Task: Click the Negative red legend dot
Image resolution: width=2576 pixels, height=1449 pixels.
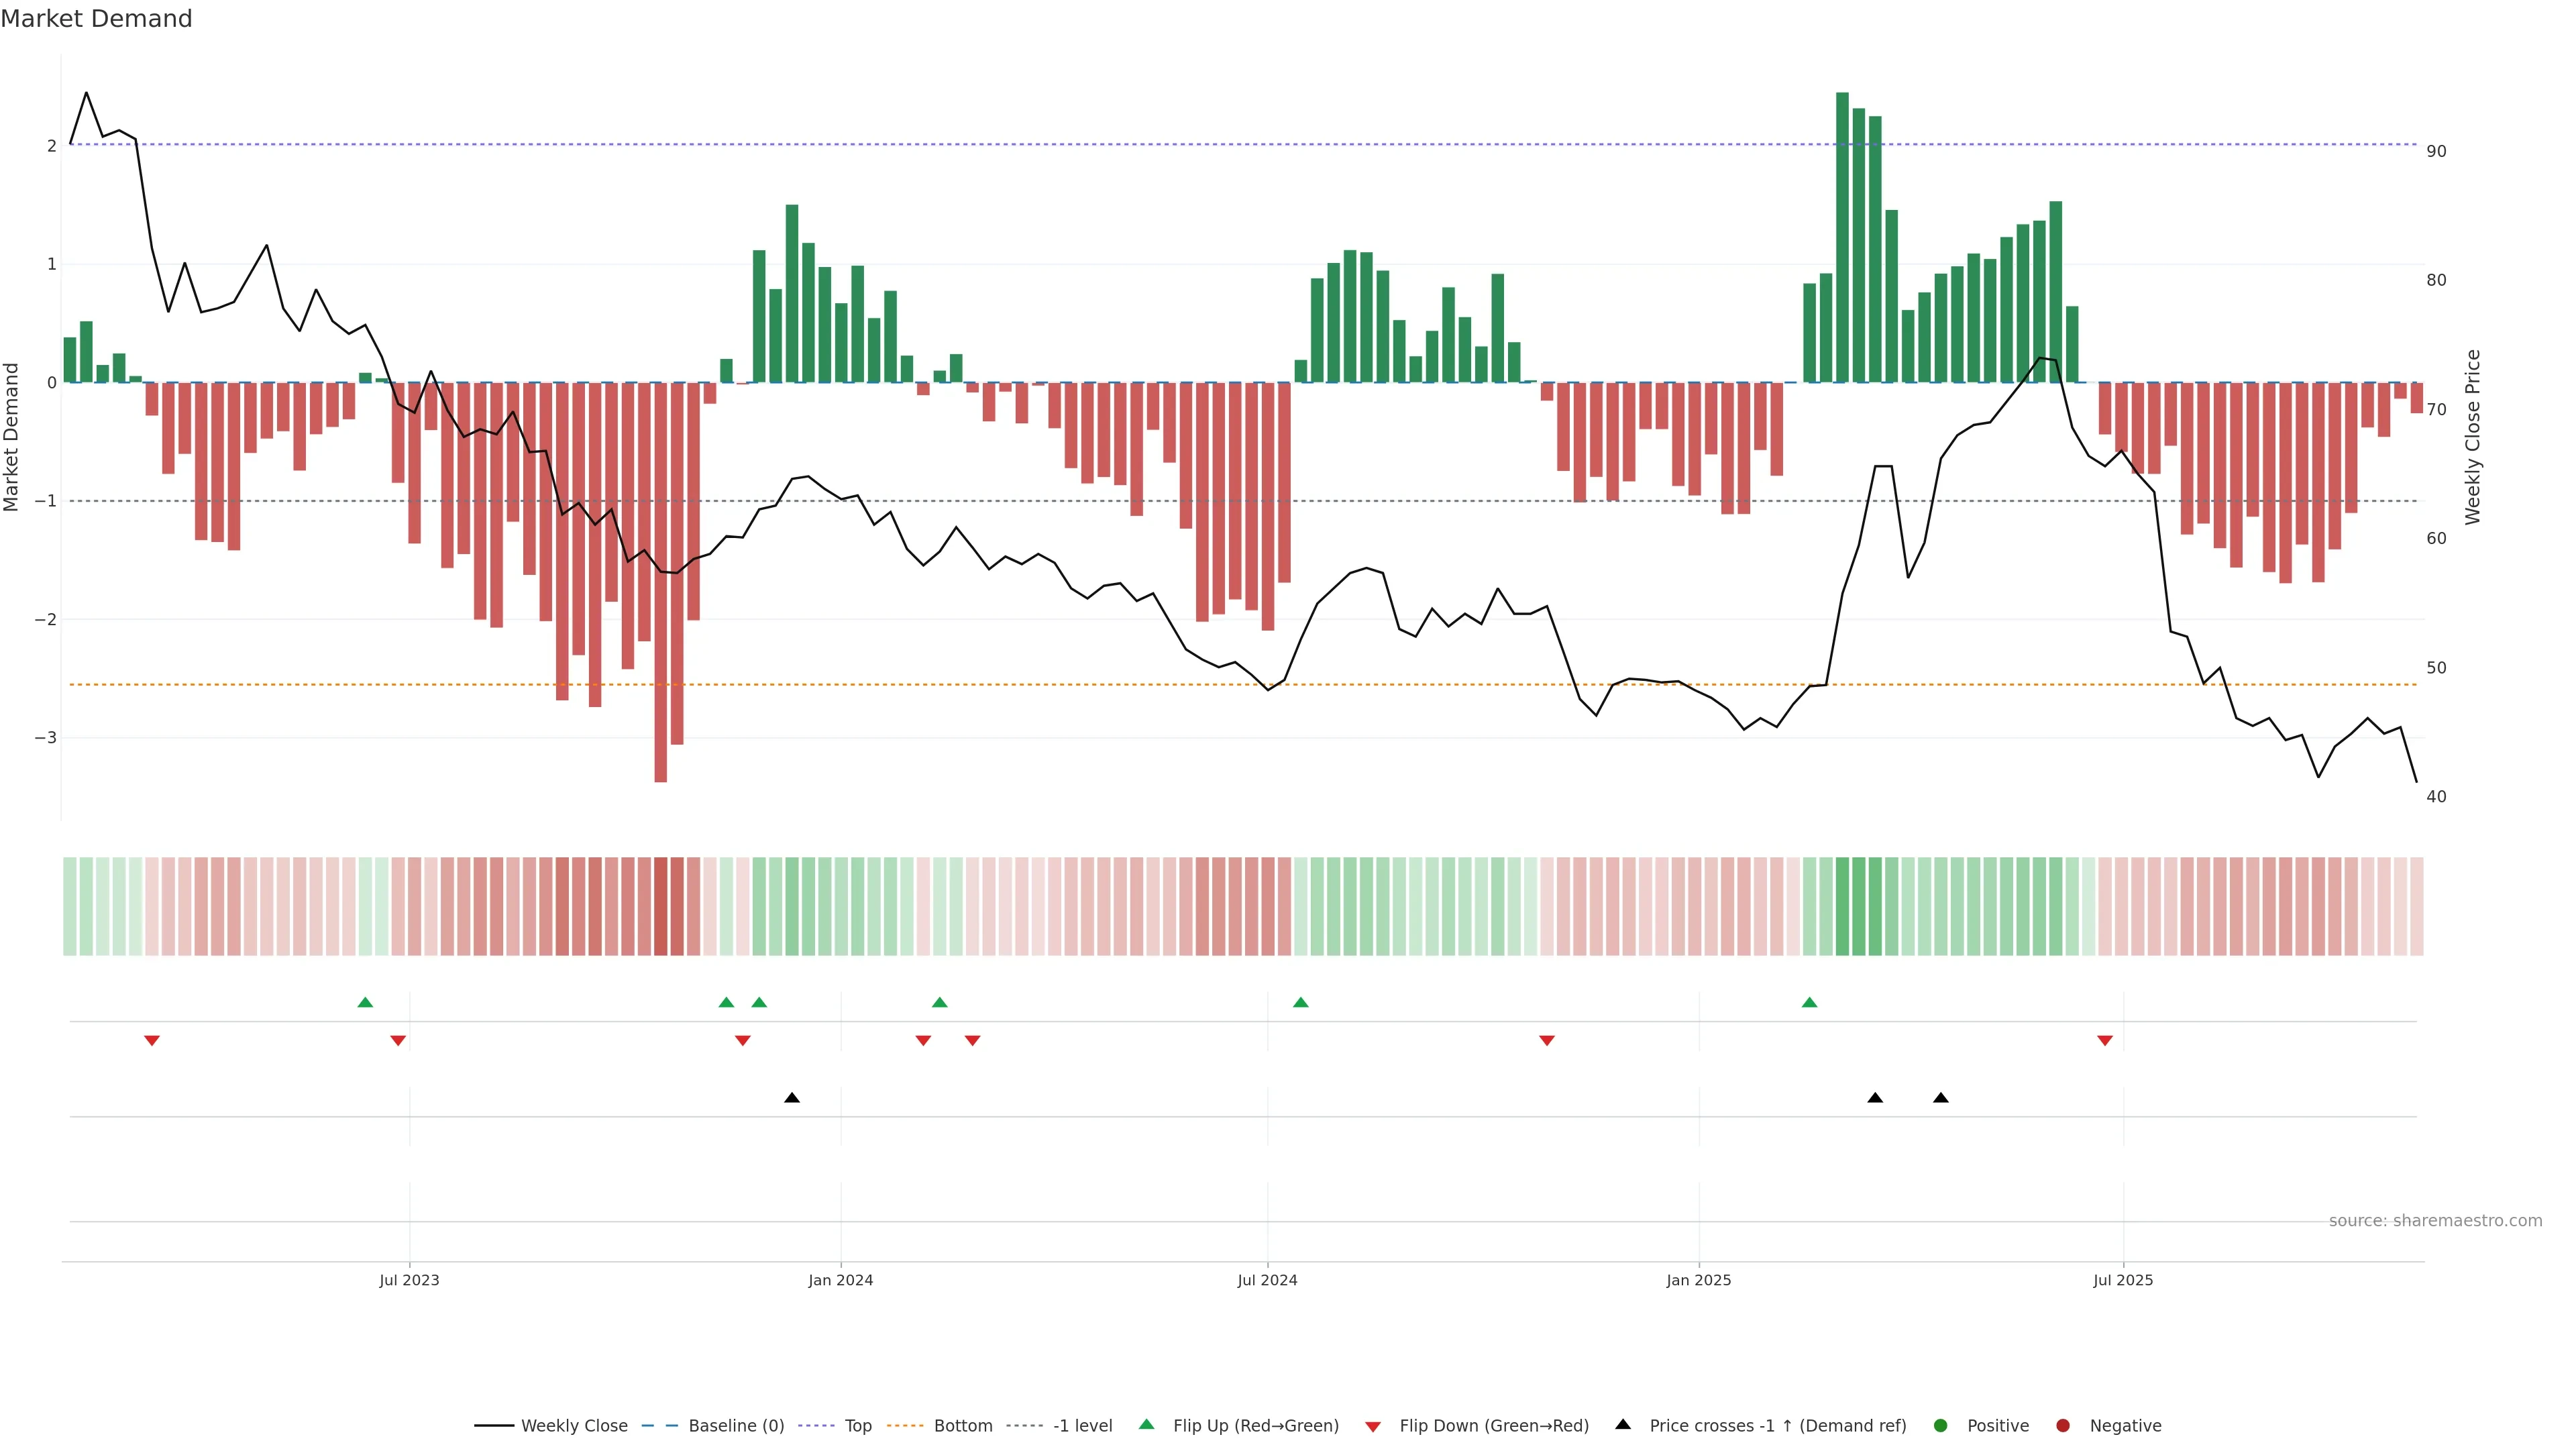Action: pos(2063,1425)
